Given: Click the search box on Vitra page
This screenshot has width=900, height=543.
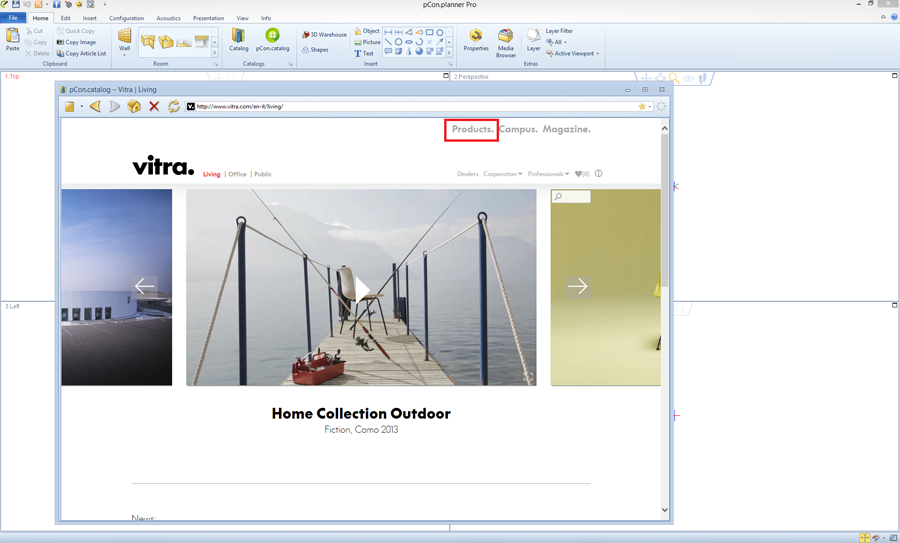Looking at the screenshot, I should click(571, 197).
